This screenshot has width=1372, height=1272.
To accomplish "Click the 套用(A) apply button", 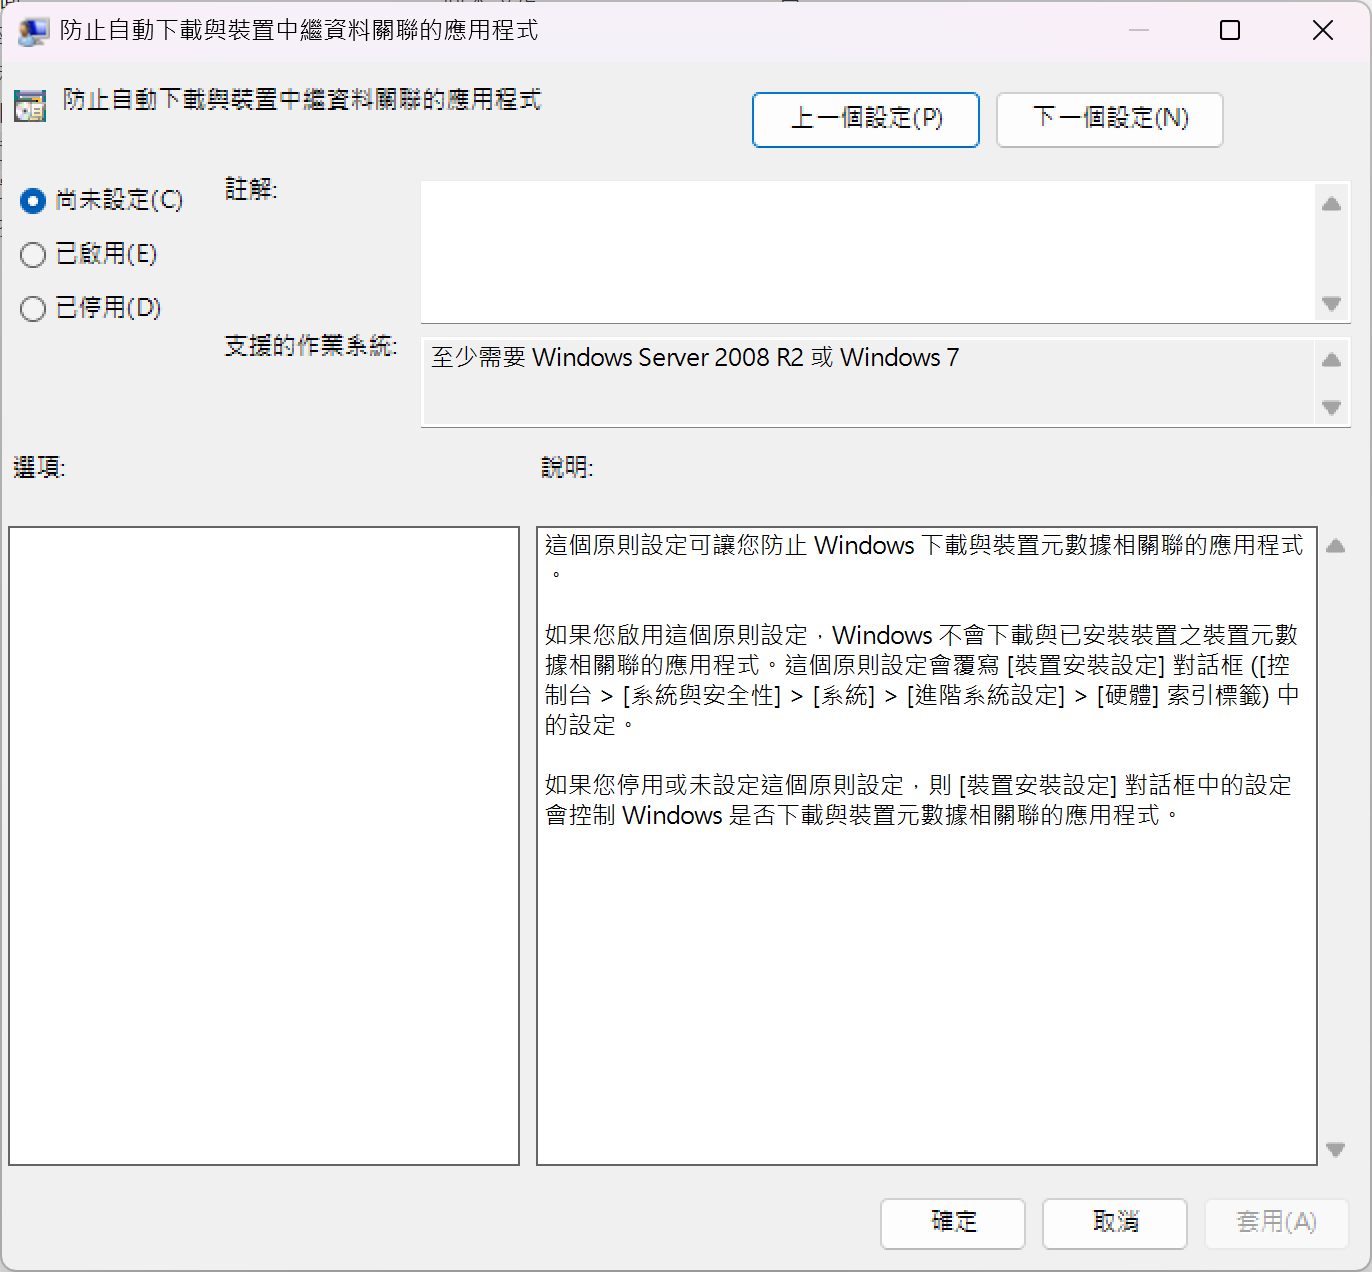I will click(1277, 1223).
